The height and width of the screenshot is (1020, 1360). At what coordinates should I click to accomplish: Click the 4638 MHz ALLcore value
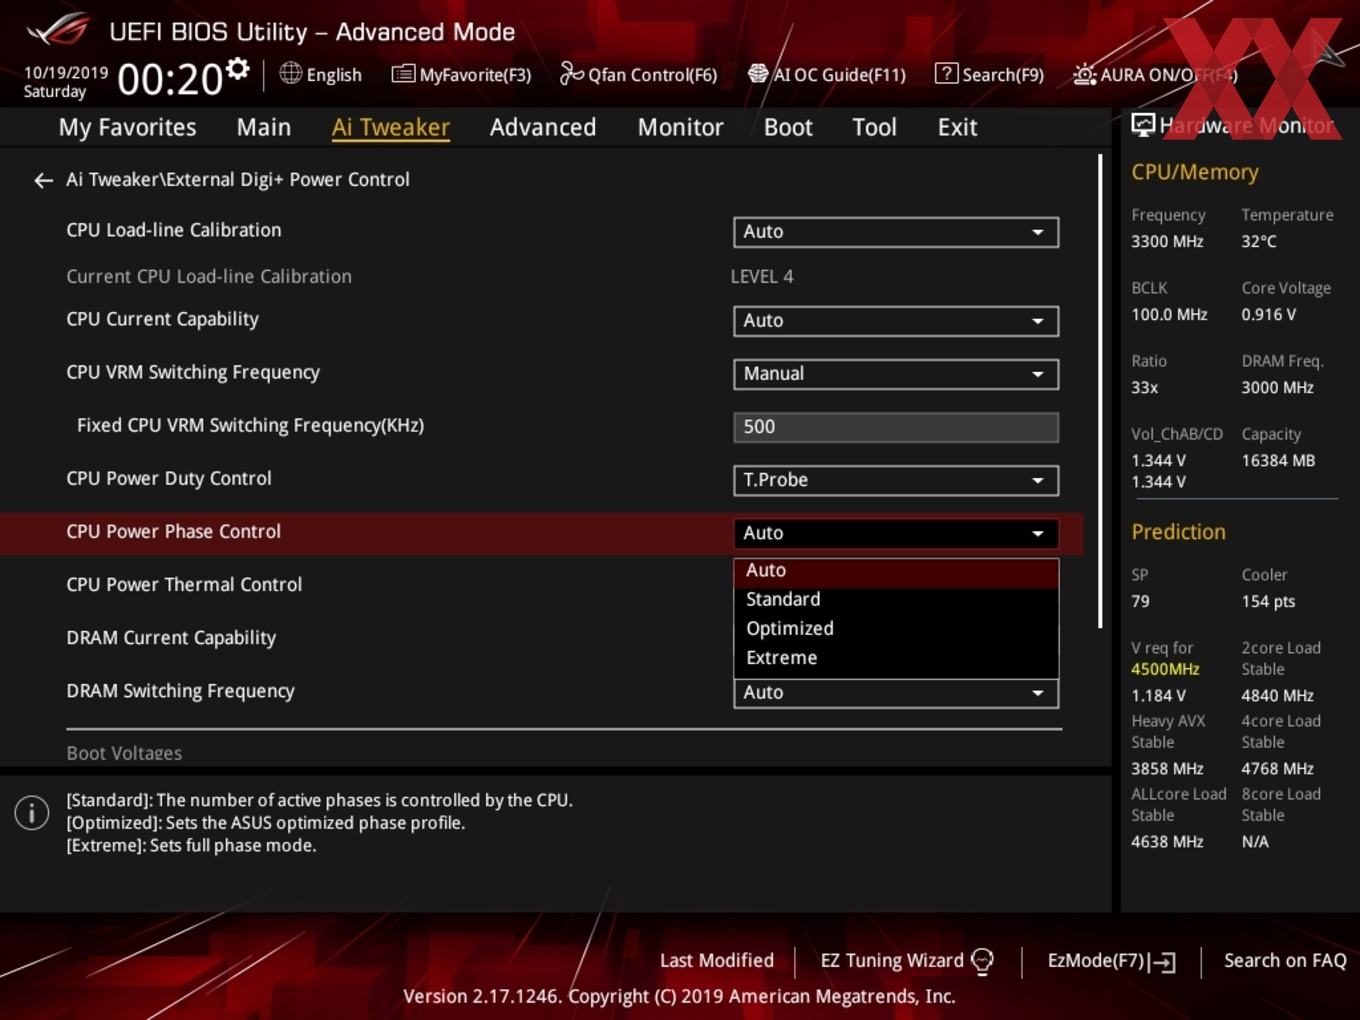pyautogui.click(x=1167, y=842)
